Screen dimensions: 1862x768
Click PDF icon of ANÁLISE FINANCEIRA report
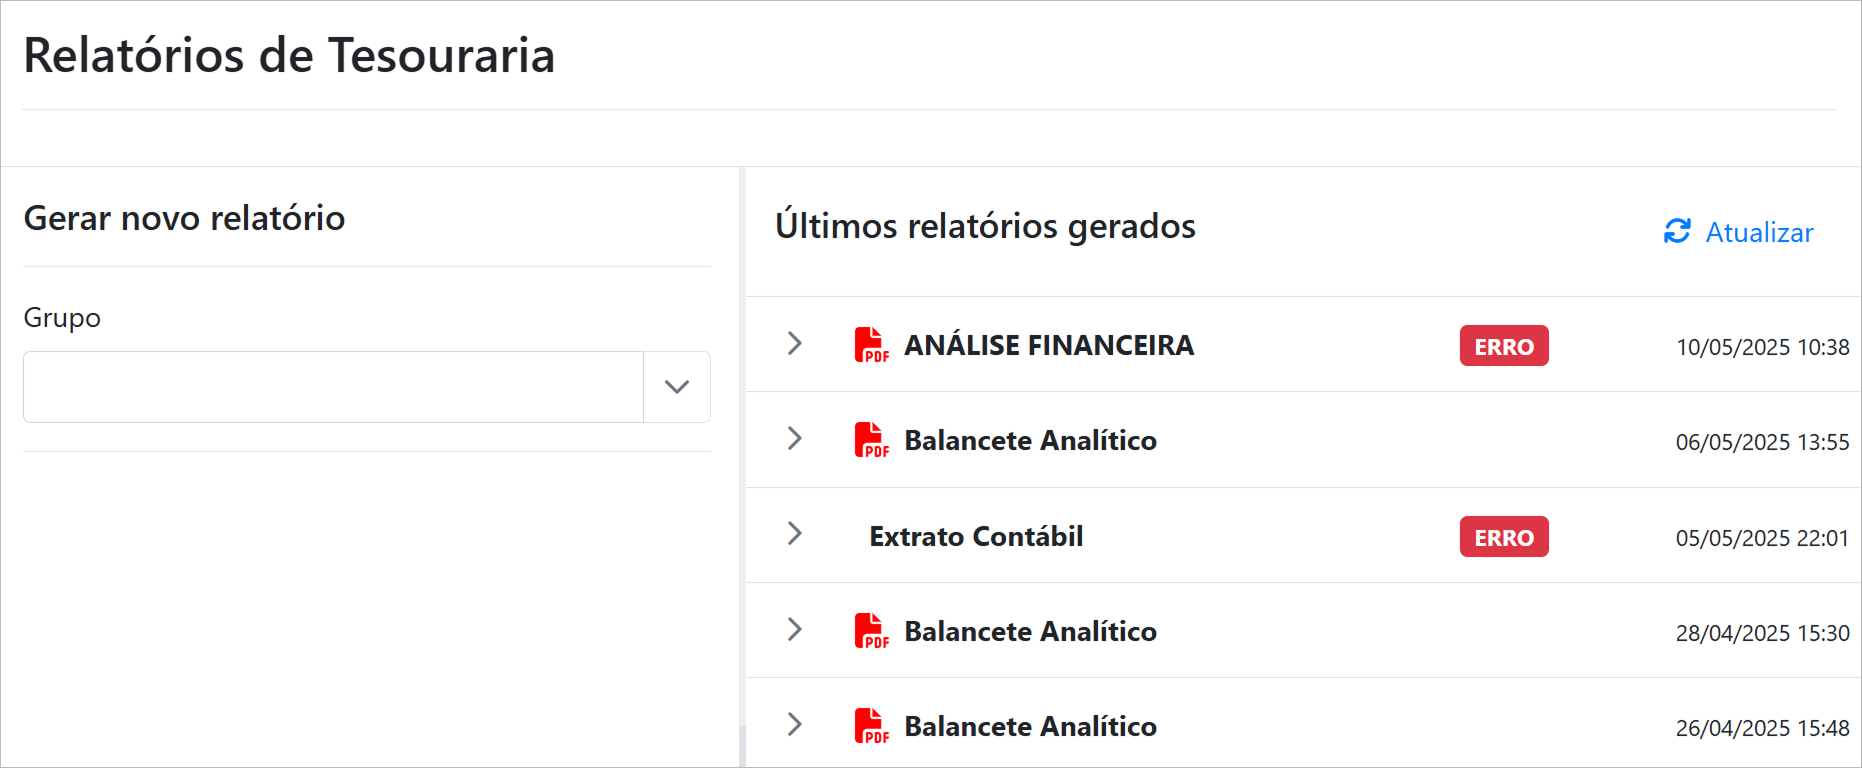(871, 345)
